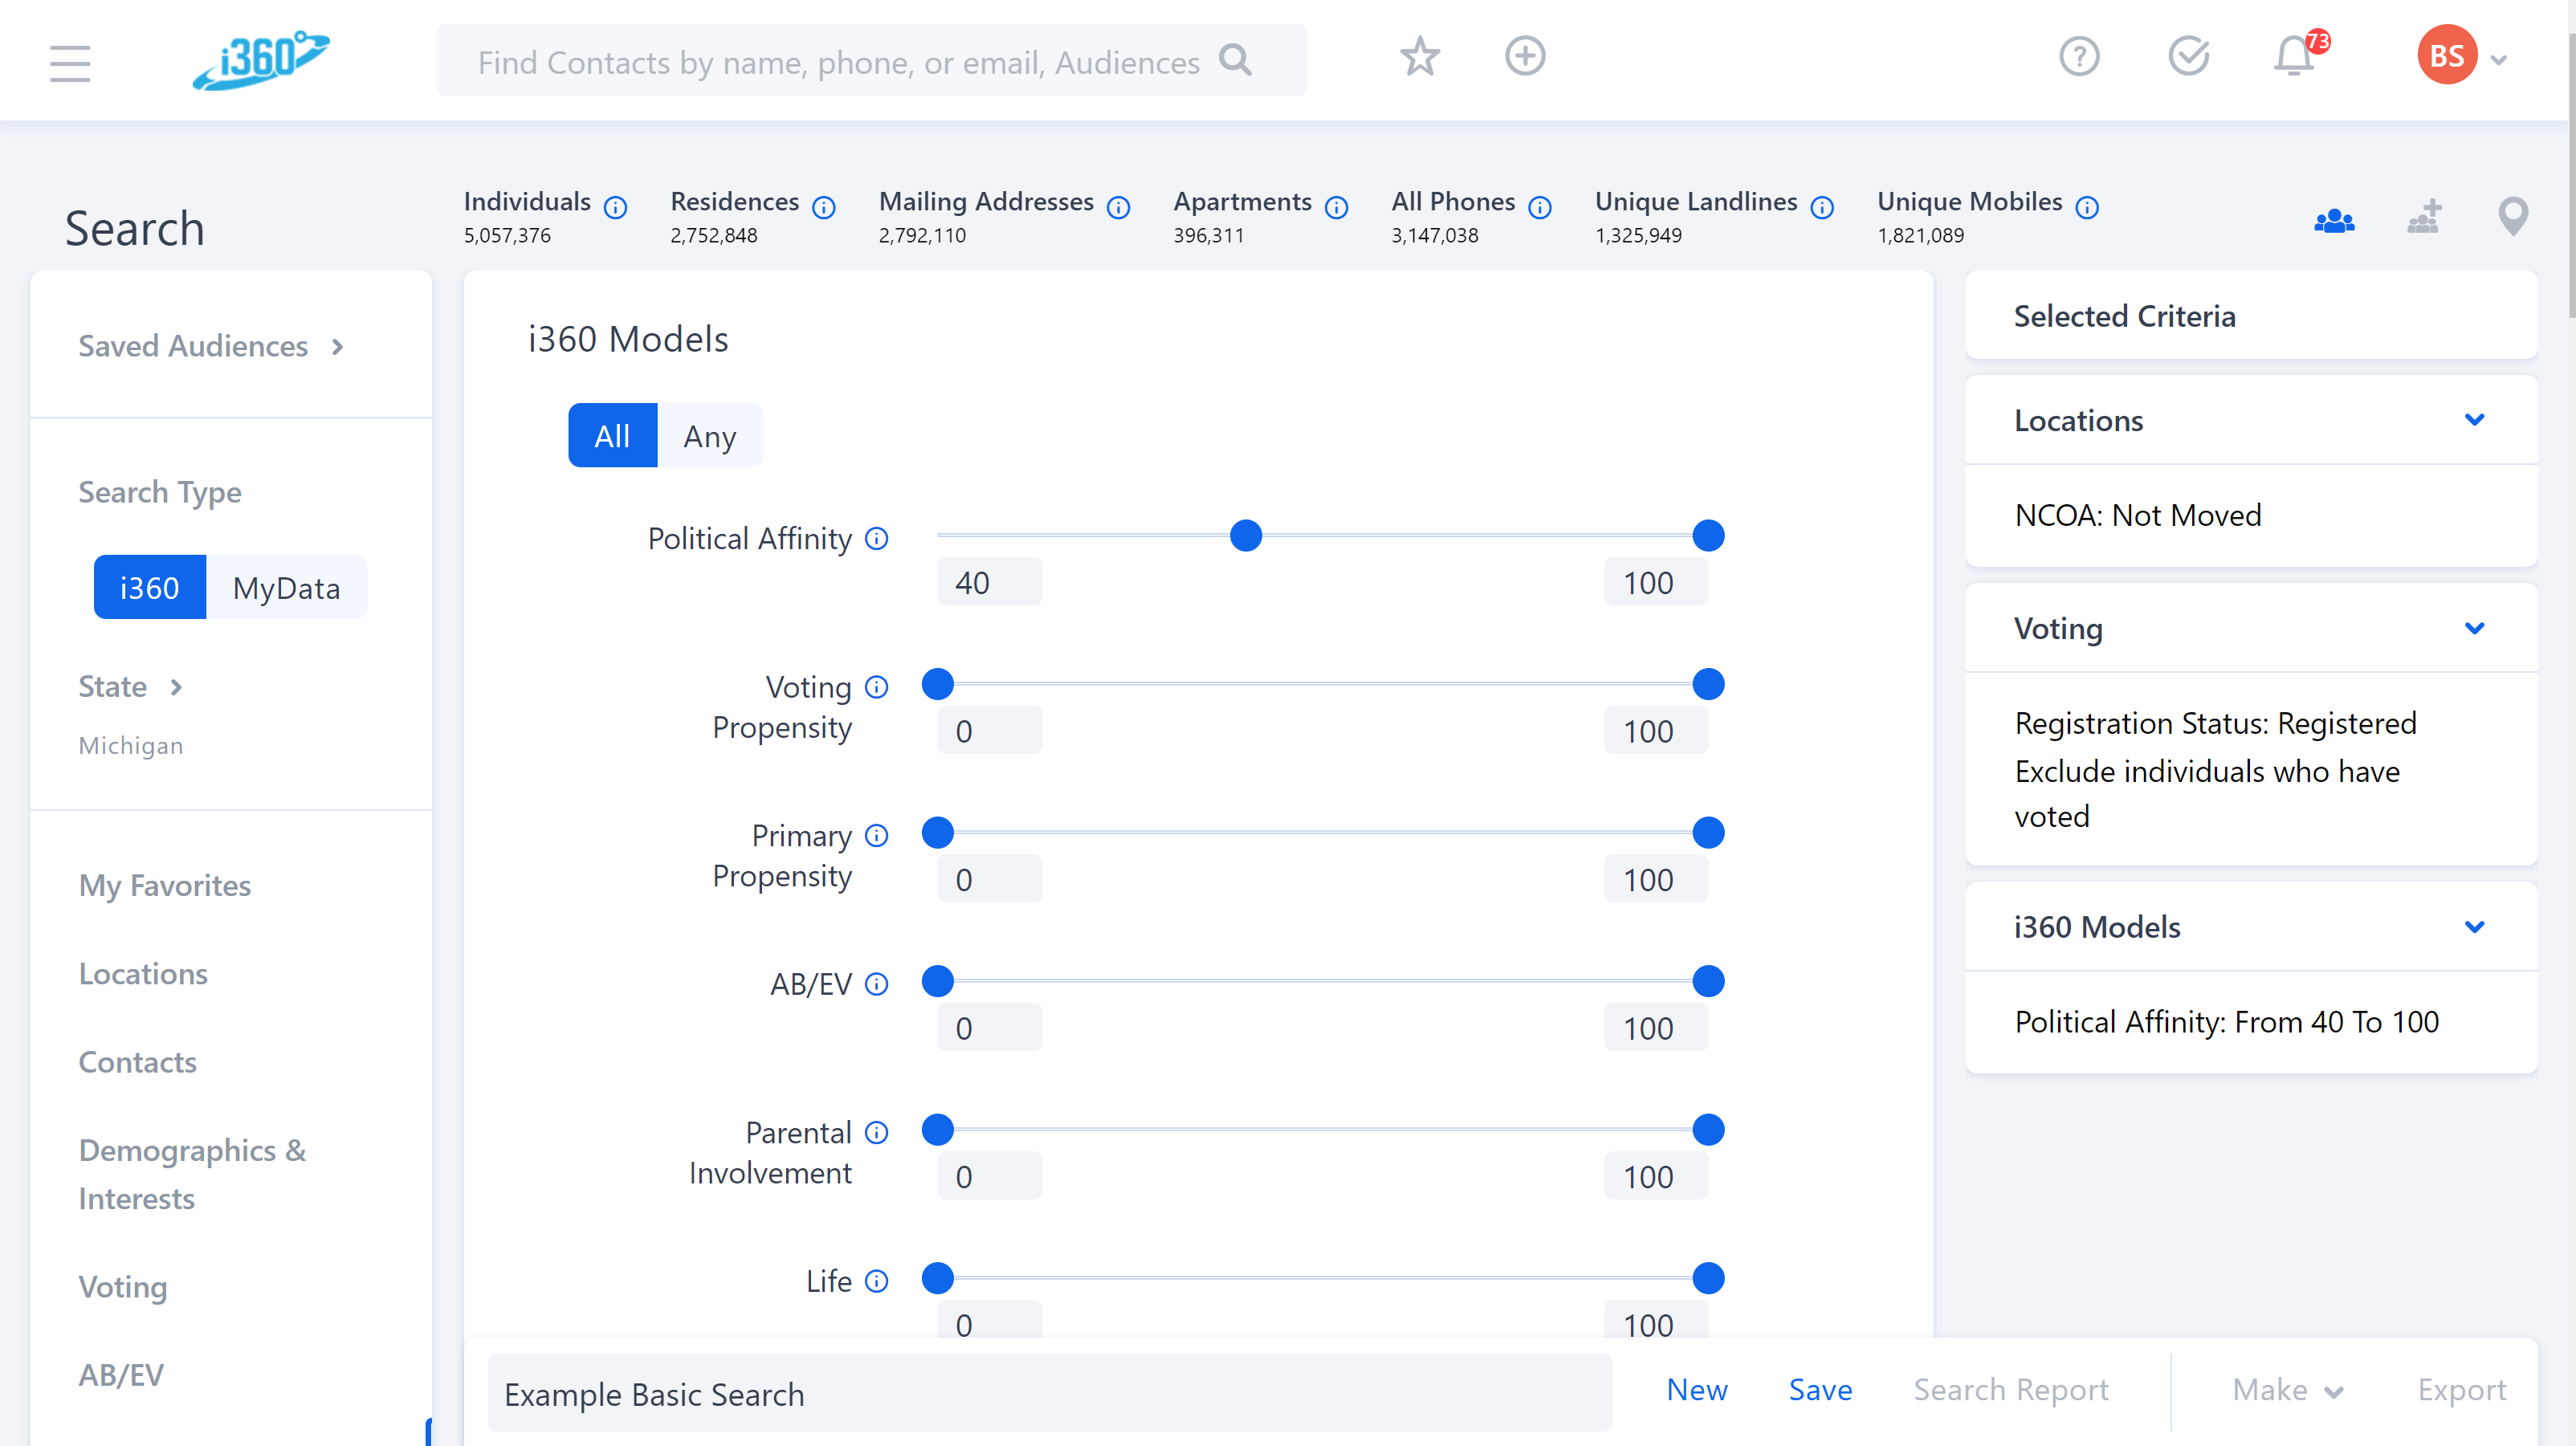Select the All match toggle
2576x1446 pixels.
pyautogui.click(x=612, y=436)
